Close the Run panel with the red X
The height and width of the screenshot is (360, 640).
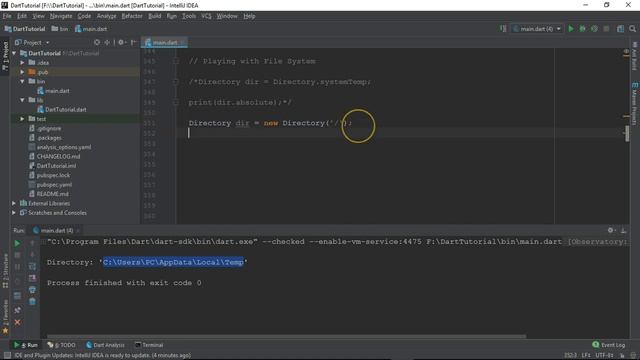(x=17, y=322)
